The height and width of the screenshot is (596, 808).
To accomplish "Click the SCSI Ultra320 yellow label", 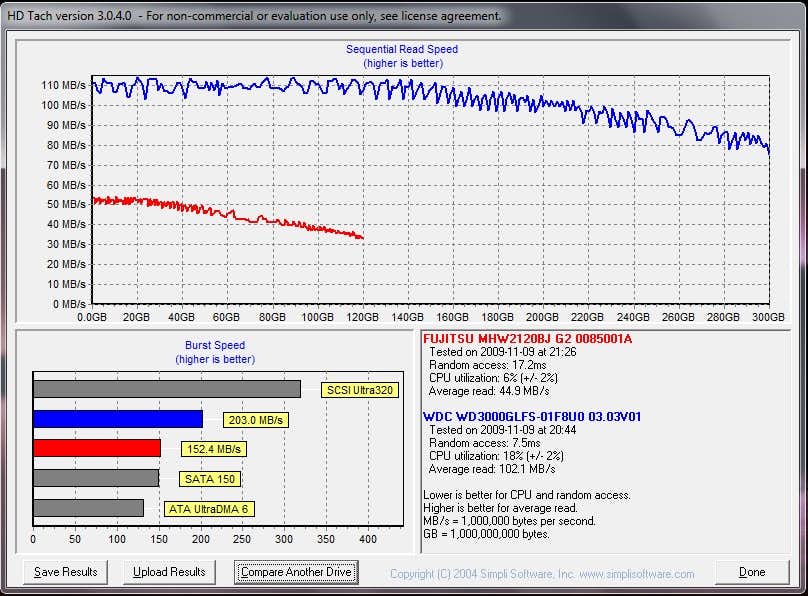I will coord(359,390).
